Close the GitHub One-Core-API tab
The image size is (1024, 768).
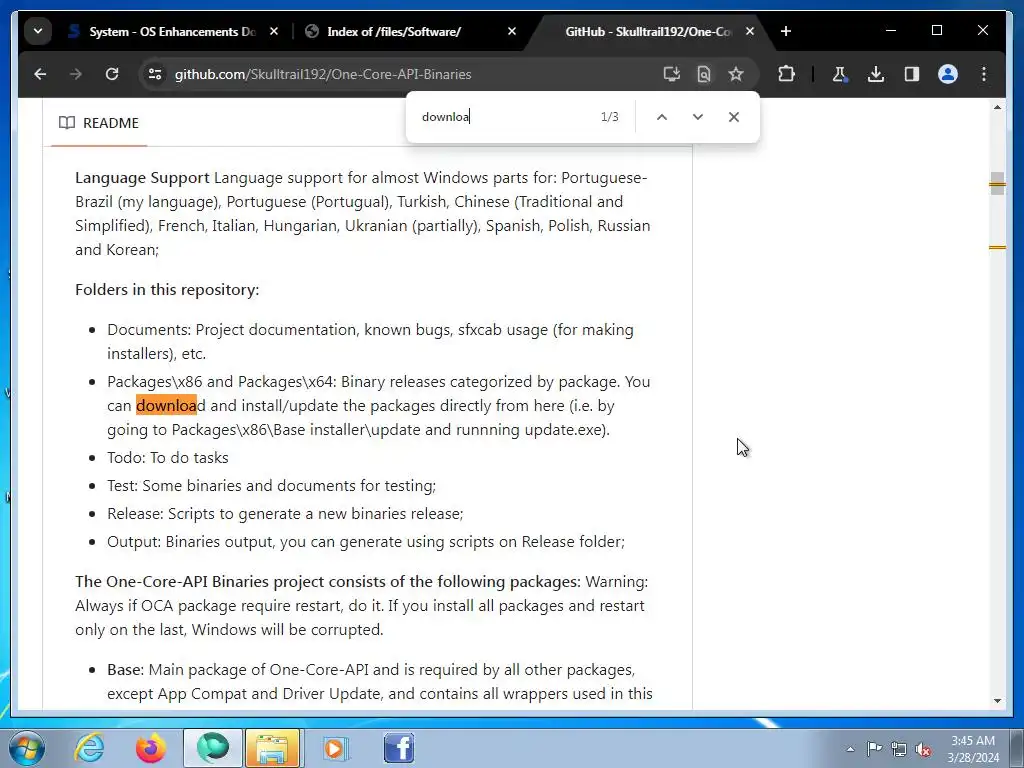(x=750, y=31)
